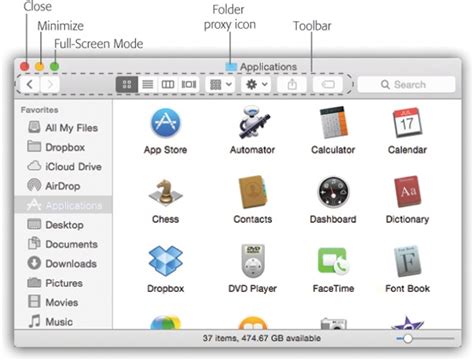
Task: Select the Chess app icon
Action: pos(165,192)
